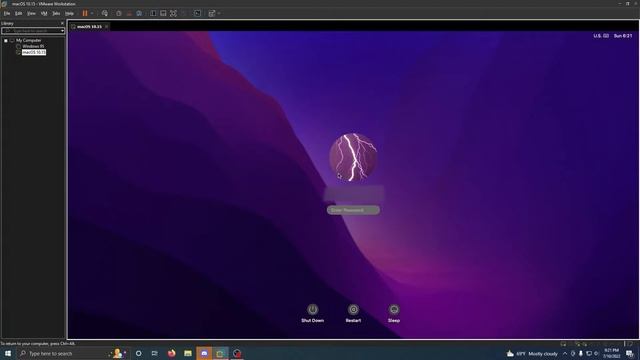Click the stretch guest display icon
The image size is (640, 360).
[x=211, y=13]
